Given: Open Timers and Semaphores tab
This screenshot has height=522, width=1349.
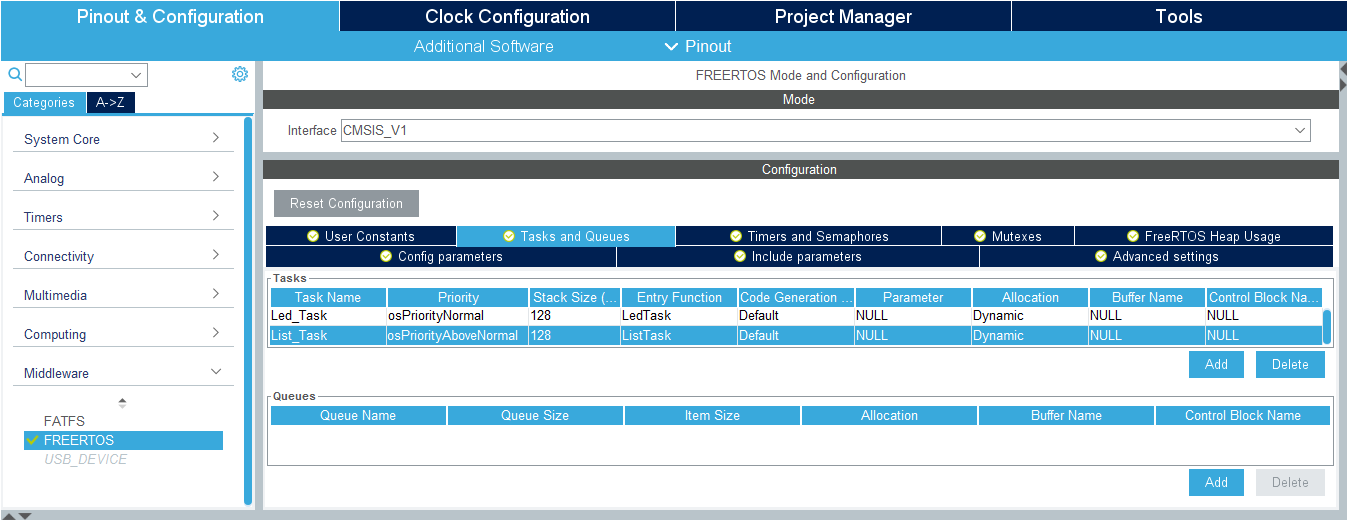Looking at the screenshot, I should pos(808,236).
